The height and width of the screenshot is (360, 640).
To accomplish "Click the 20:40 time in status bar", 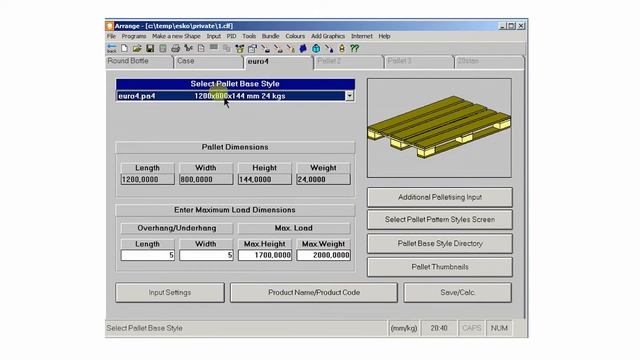I will pyautogui.click(x=439, y=328).
